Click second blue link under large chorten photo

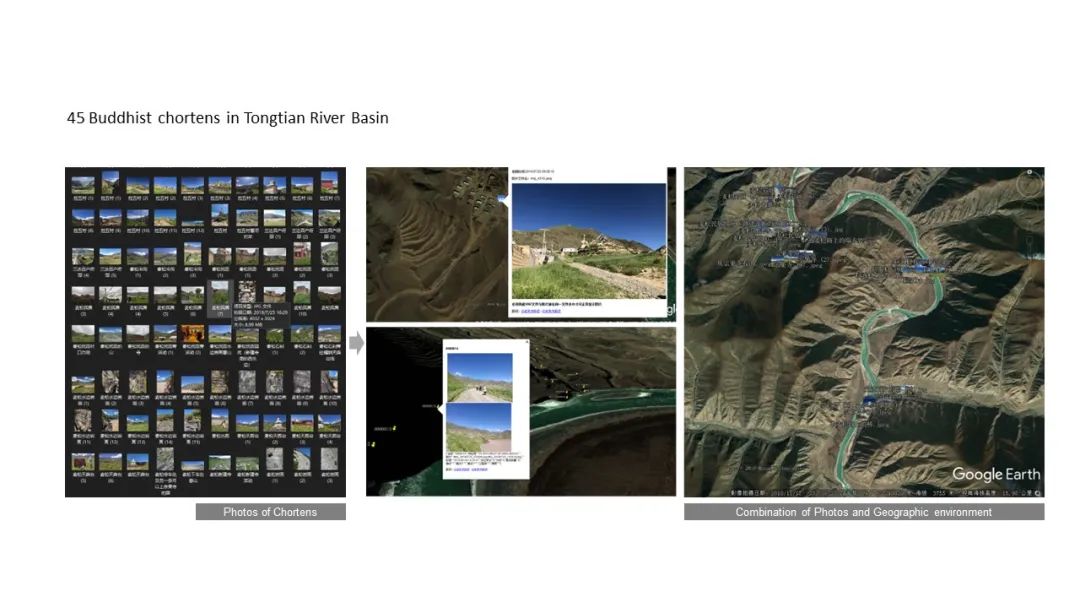click(x=551, y=311)
